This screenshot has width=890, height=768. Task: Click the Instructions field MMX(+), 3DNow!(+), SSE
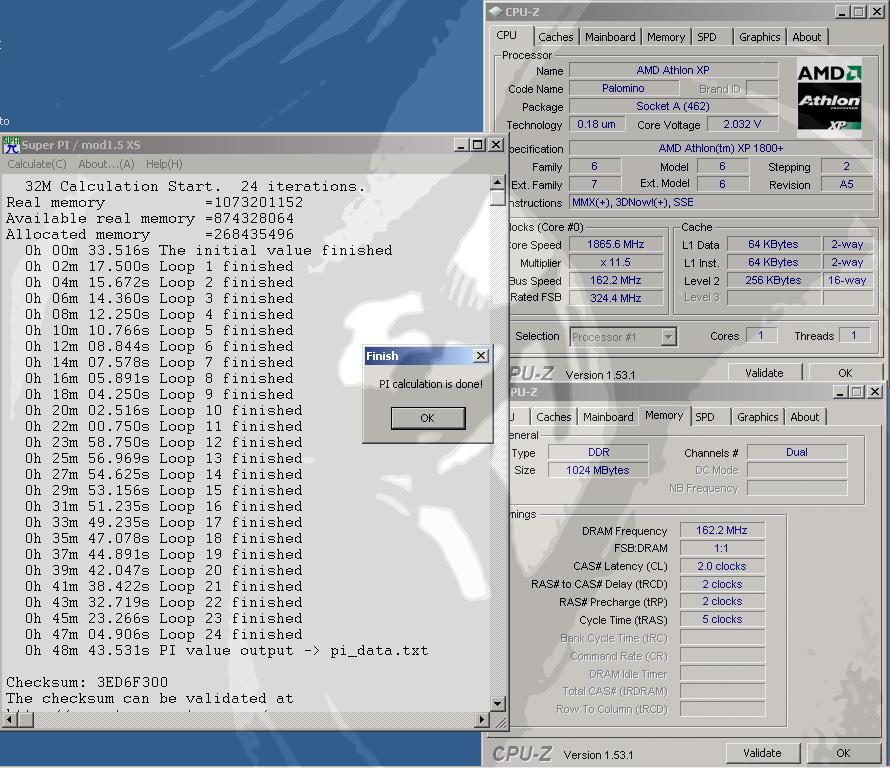pyautogui.click(x=721, y=202)
